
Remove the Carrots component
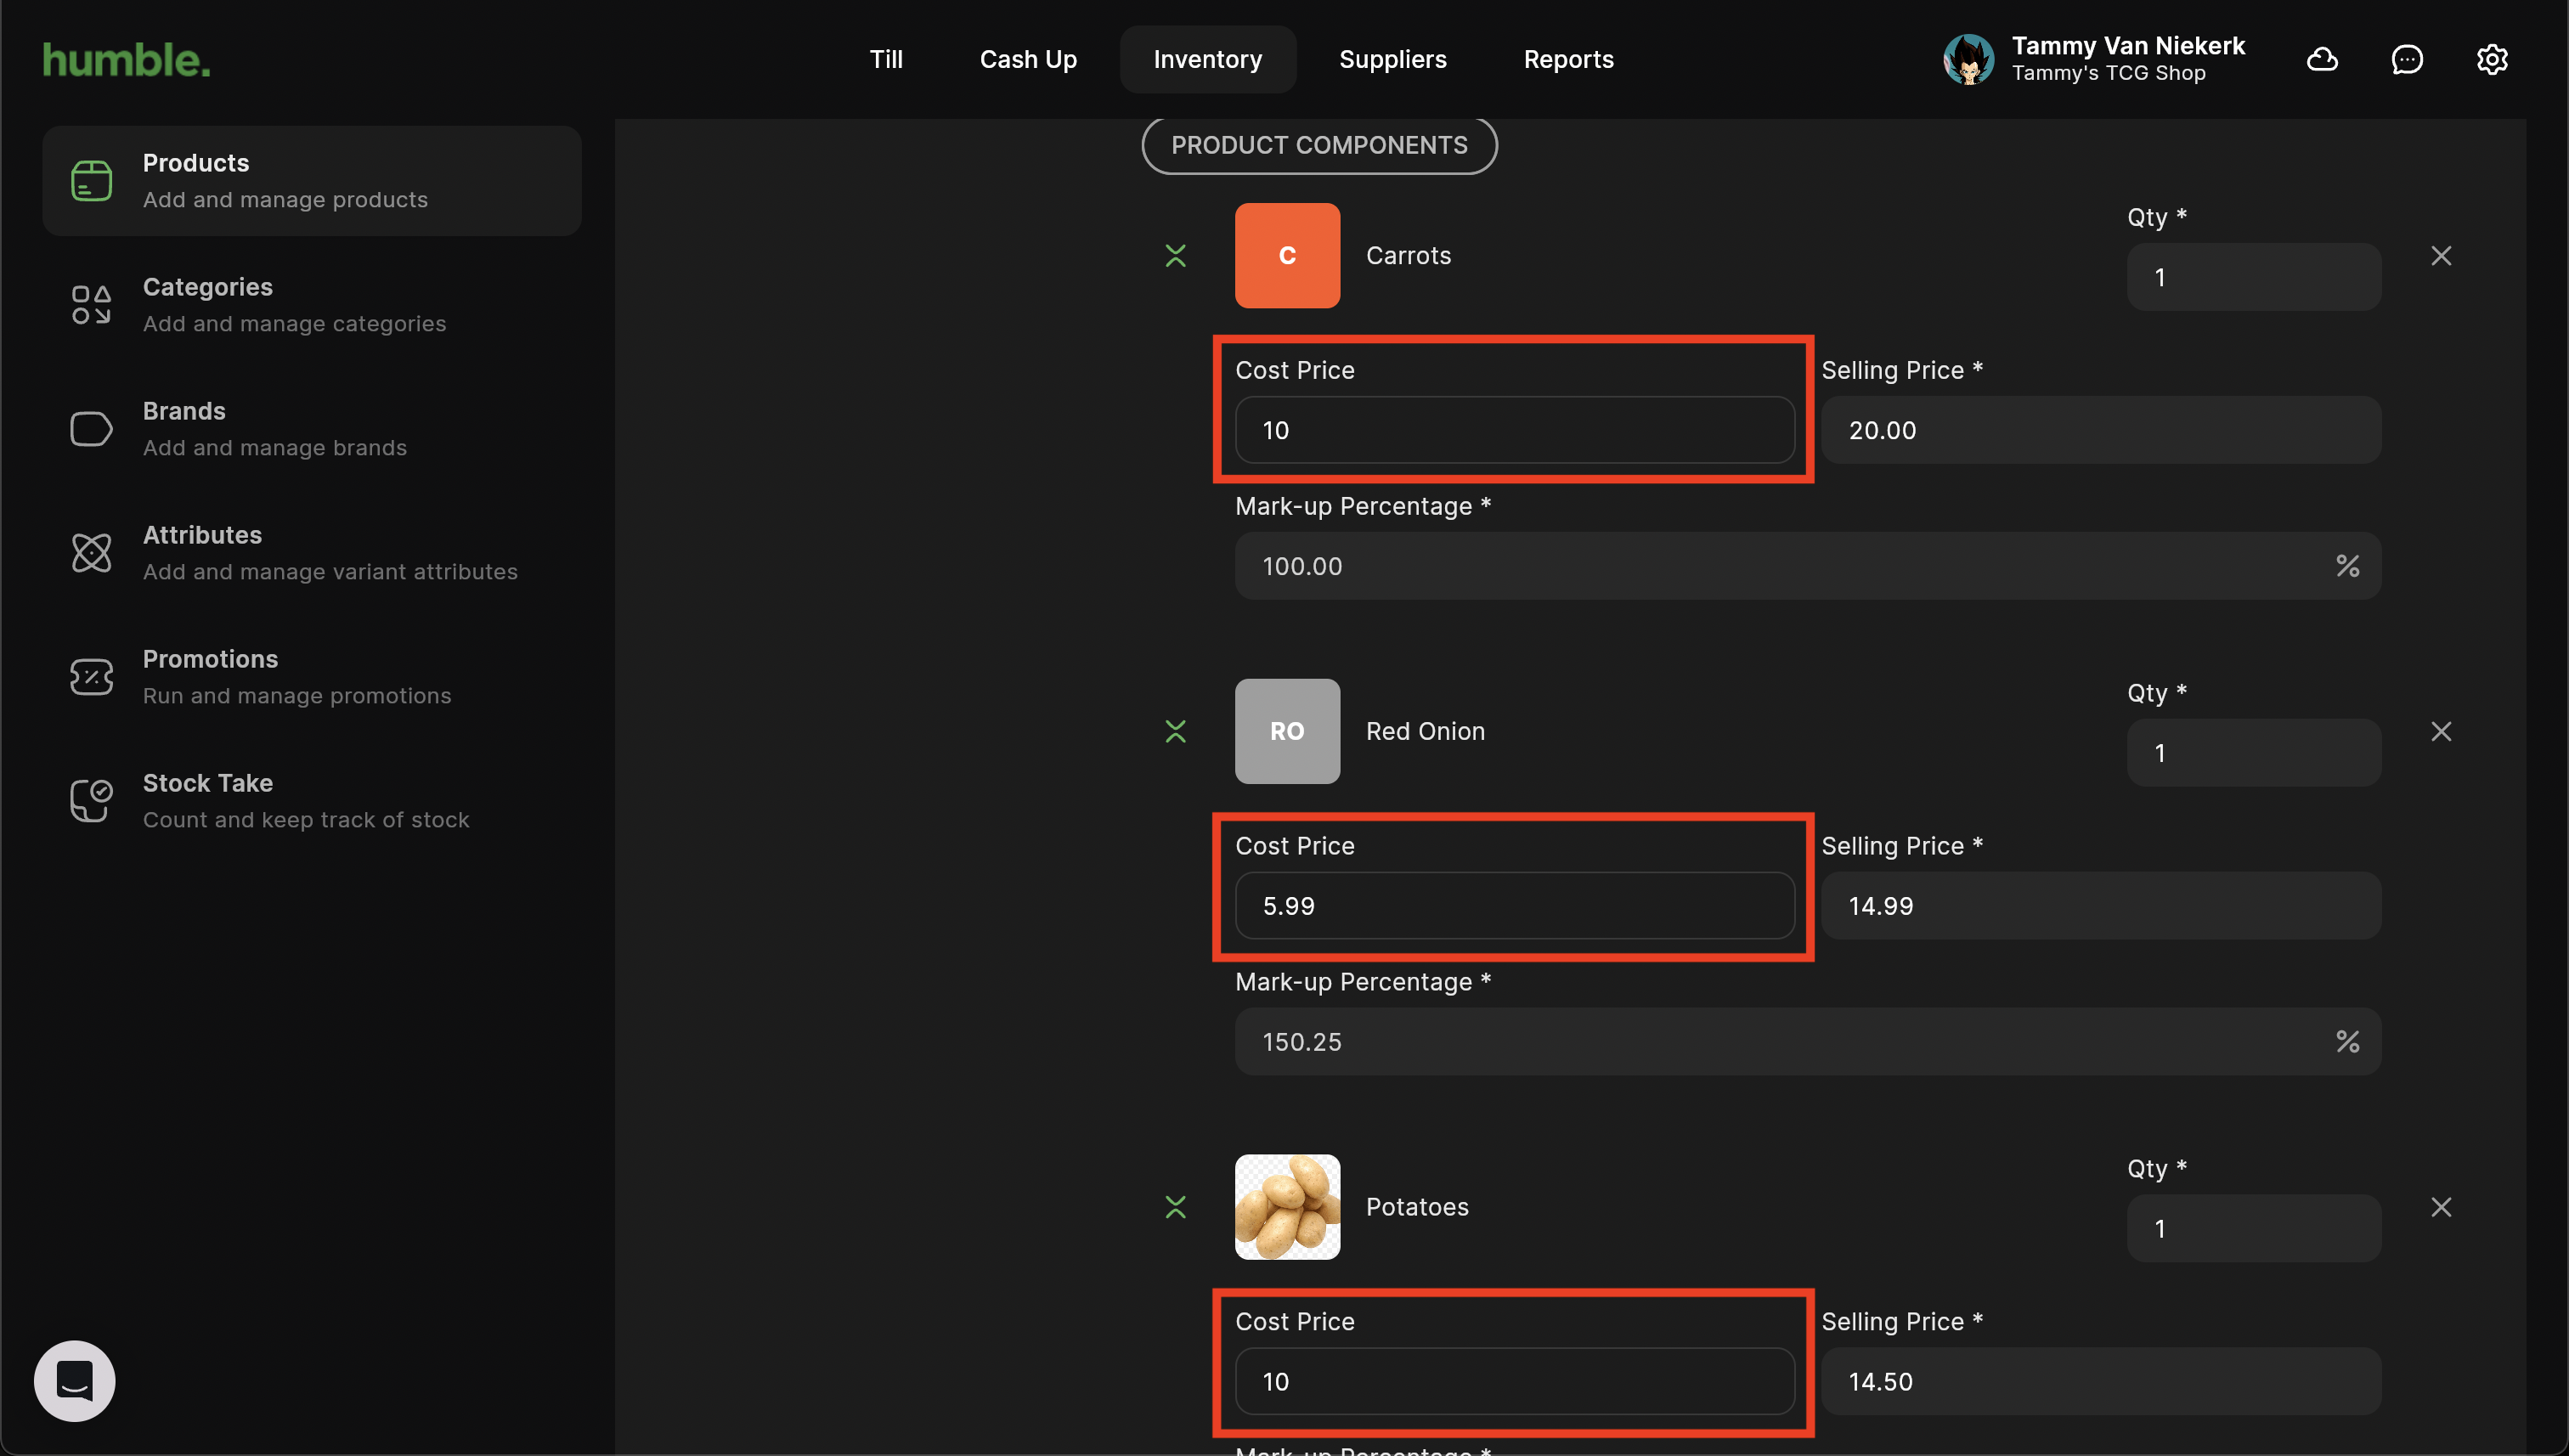[x=2441, y=256]
